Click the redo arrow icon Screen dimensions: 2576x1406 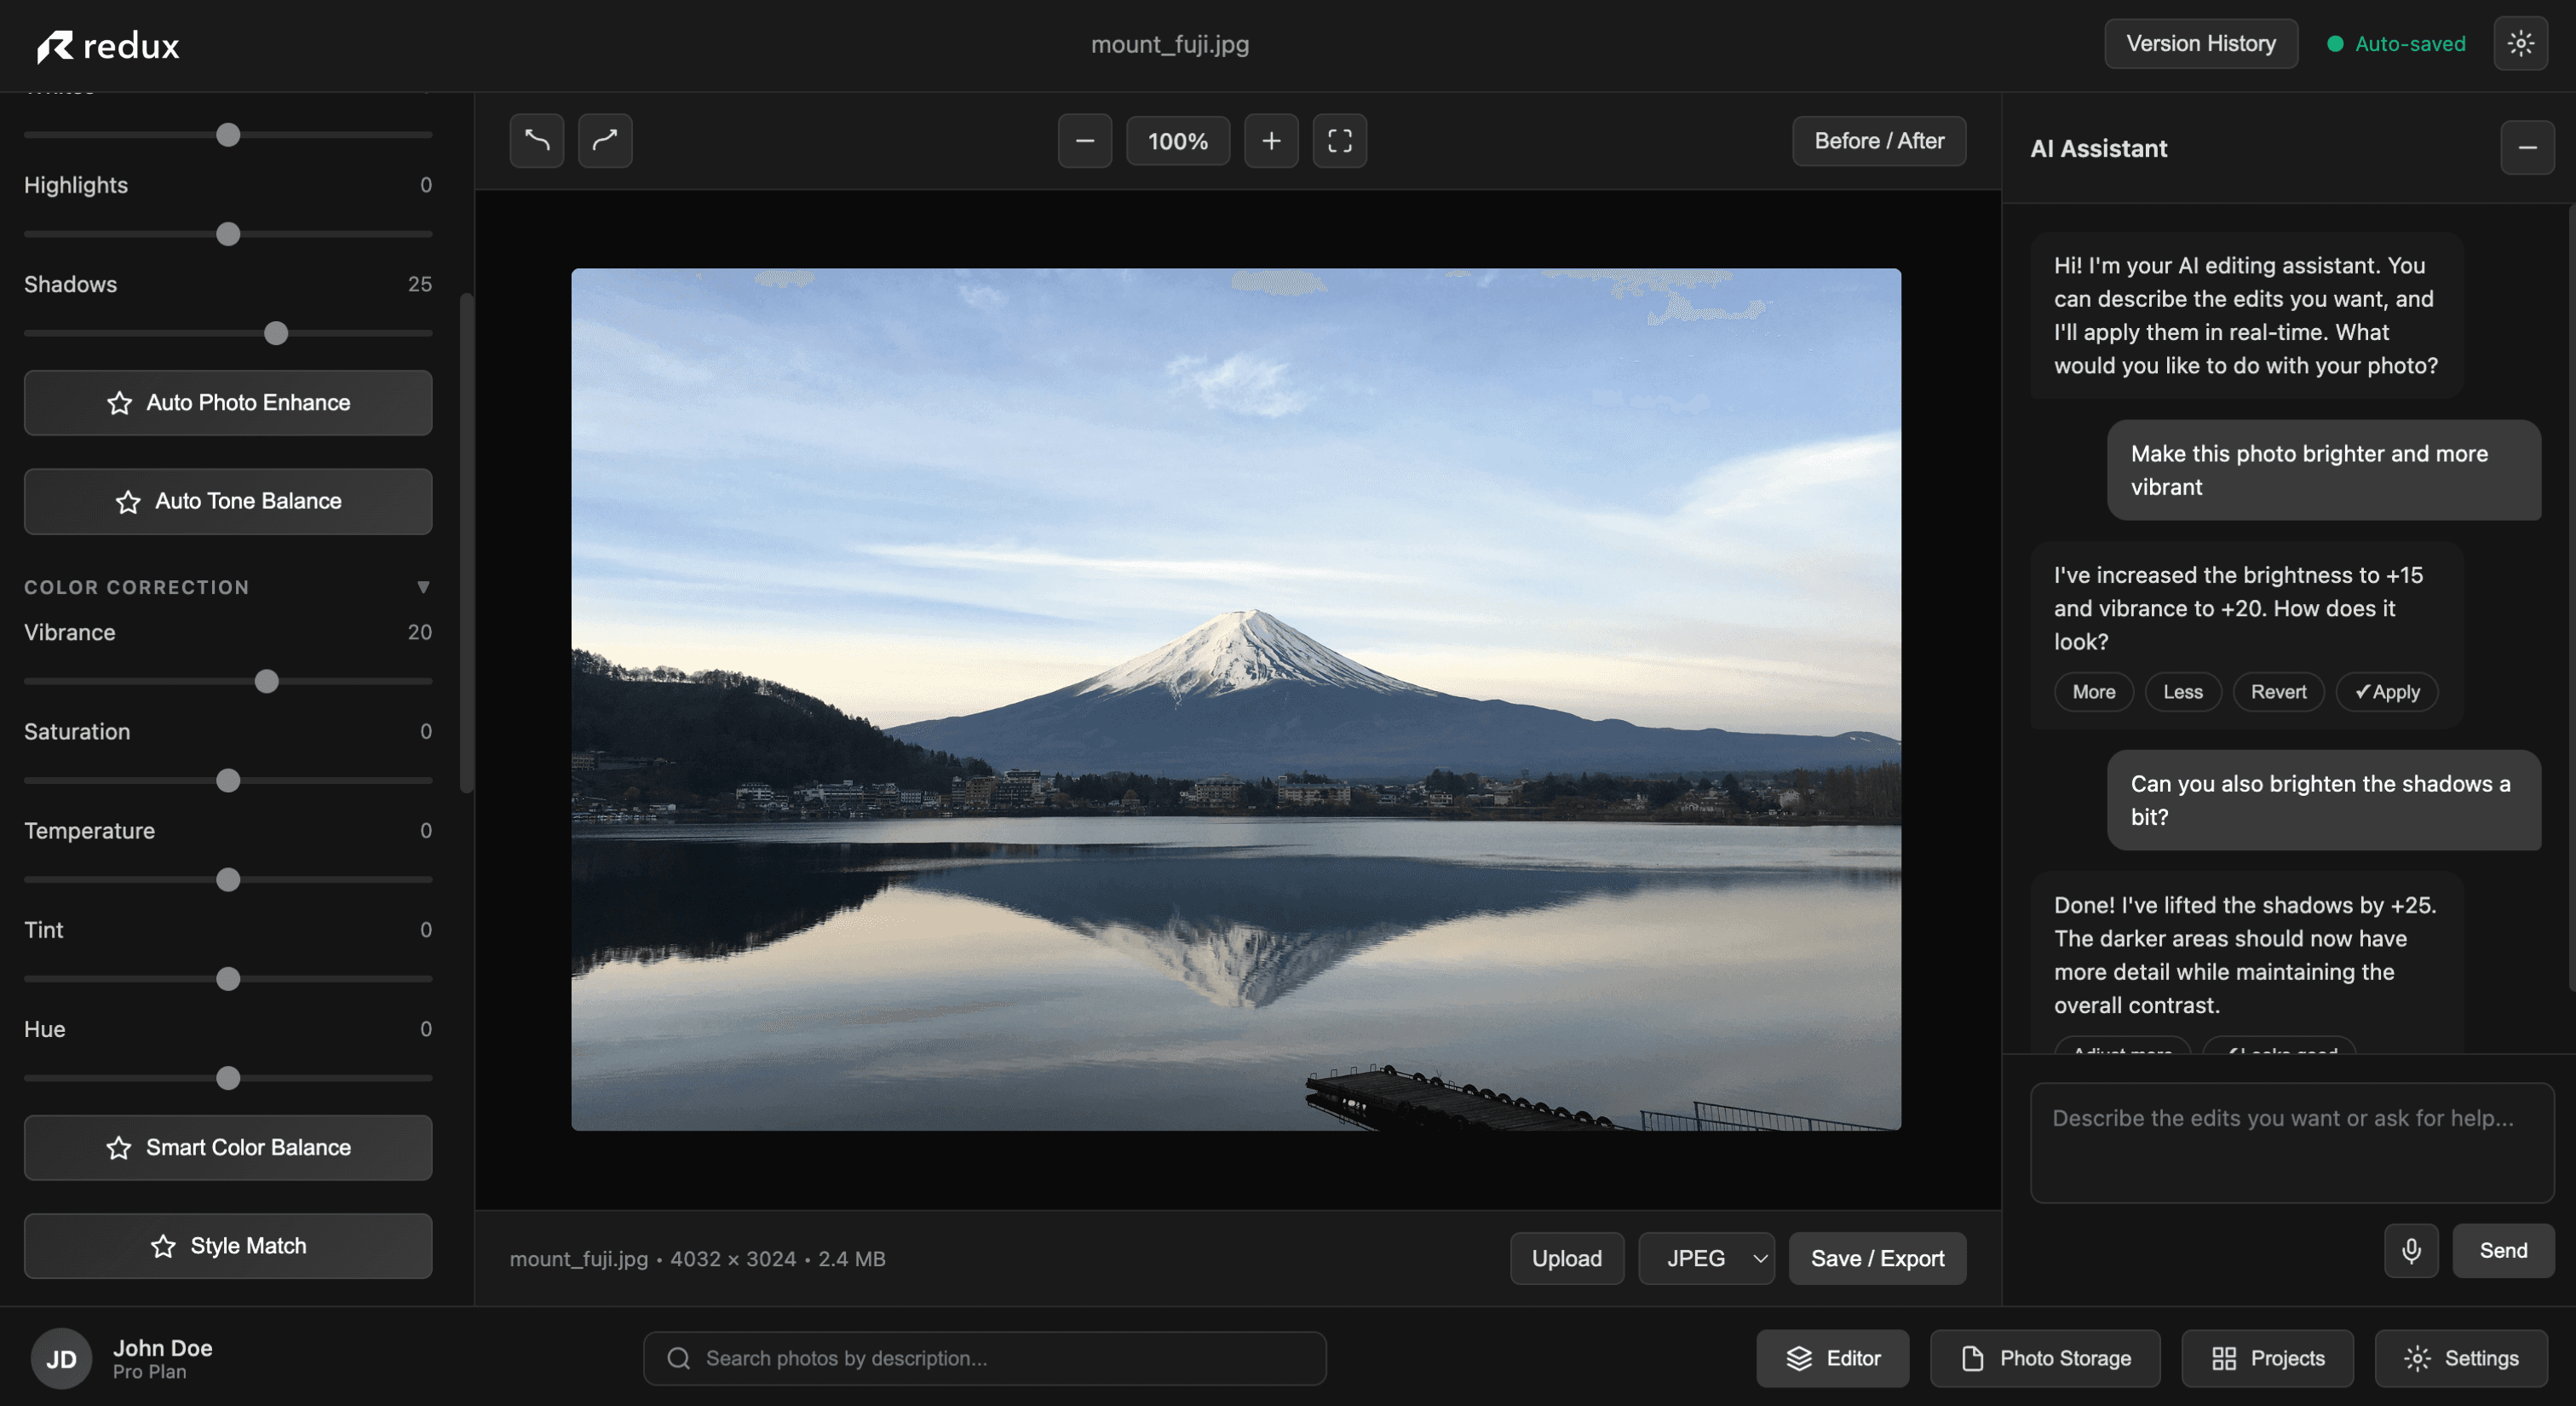point(605,141)
